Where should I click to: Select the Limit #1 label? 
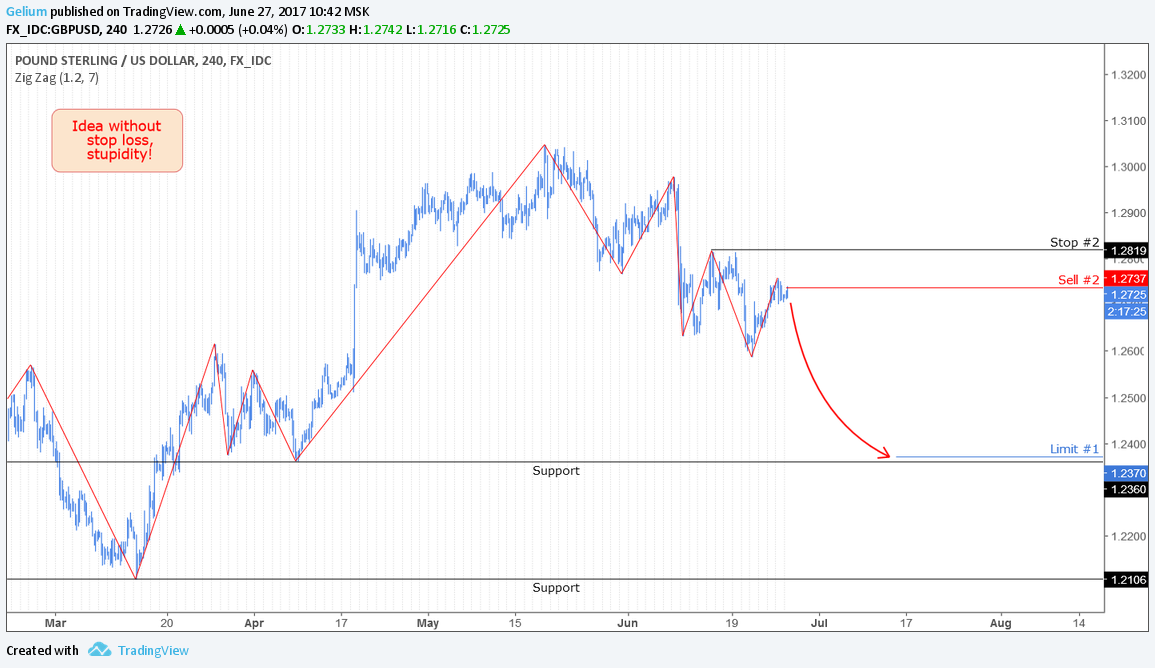click(1074, 449)
